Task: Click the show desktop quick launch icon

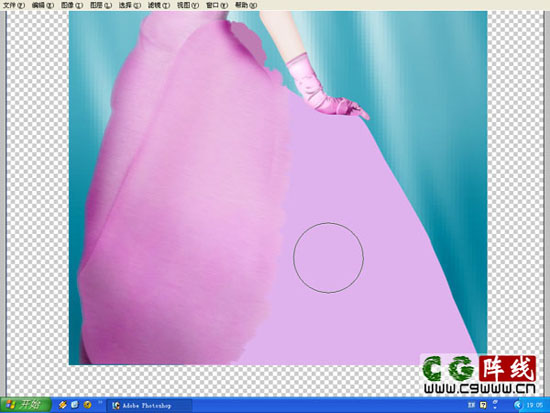Action: click(75, 405)
